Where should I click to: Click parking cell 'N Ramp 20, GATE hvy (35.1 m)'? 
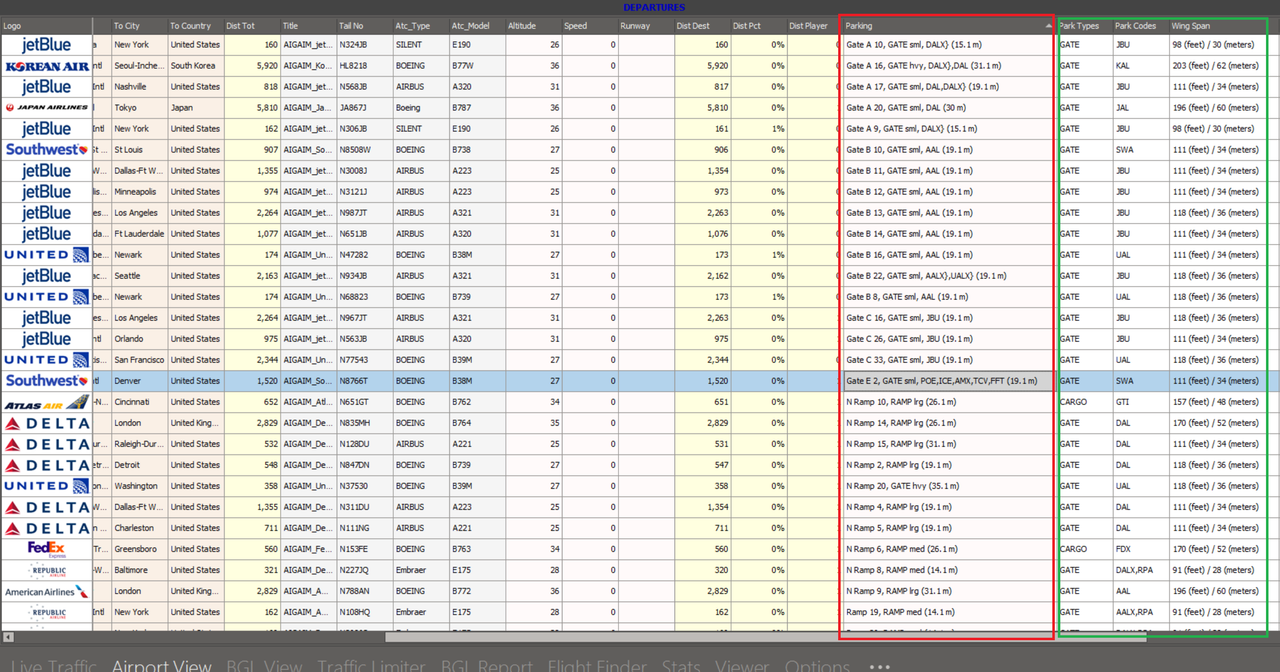click(x=948, y=486)
